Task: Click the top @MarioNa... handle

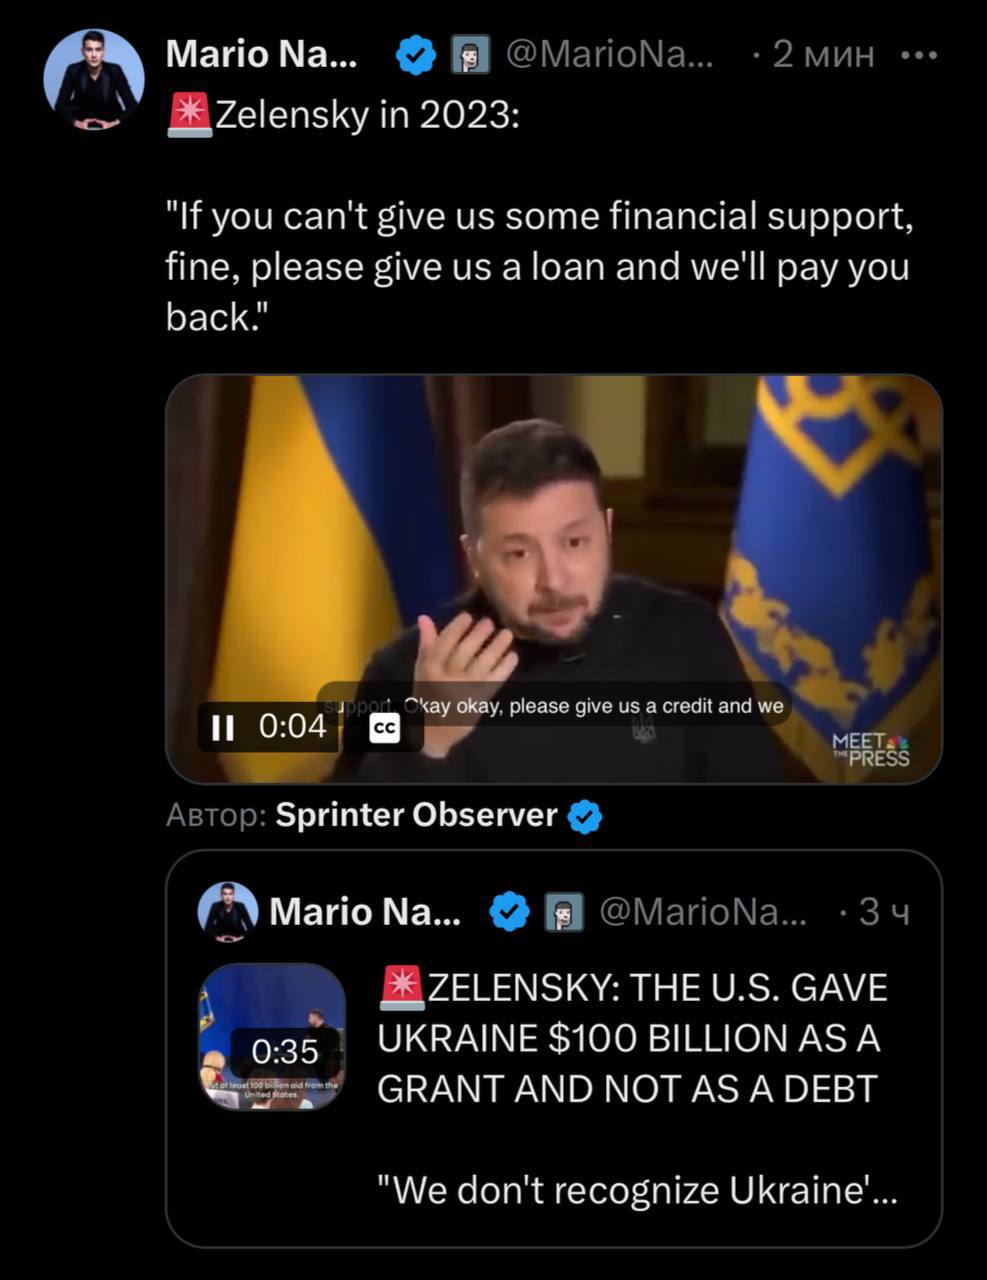Action: pos(610,55)
